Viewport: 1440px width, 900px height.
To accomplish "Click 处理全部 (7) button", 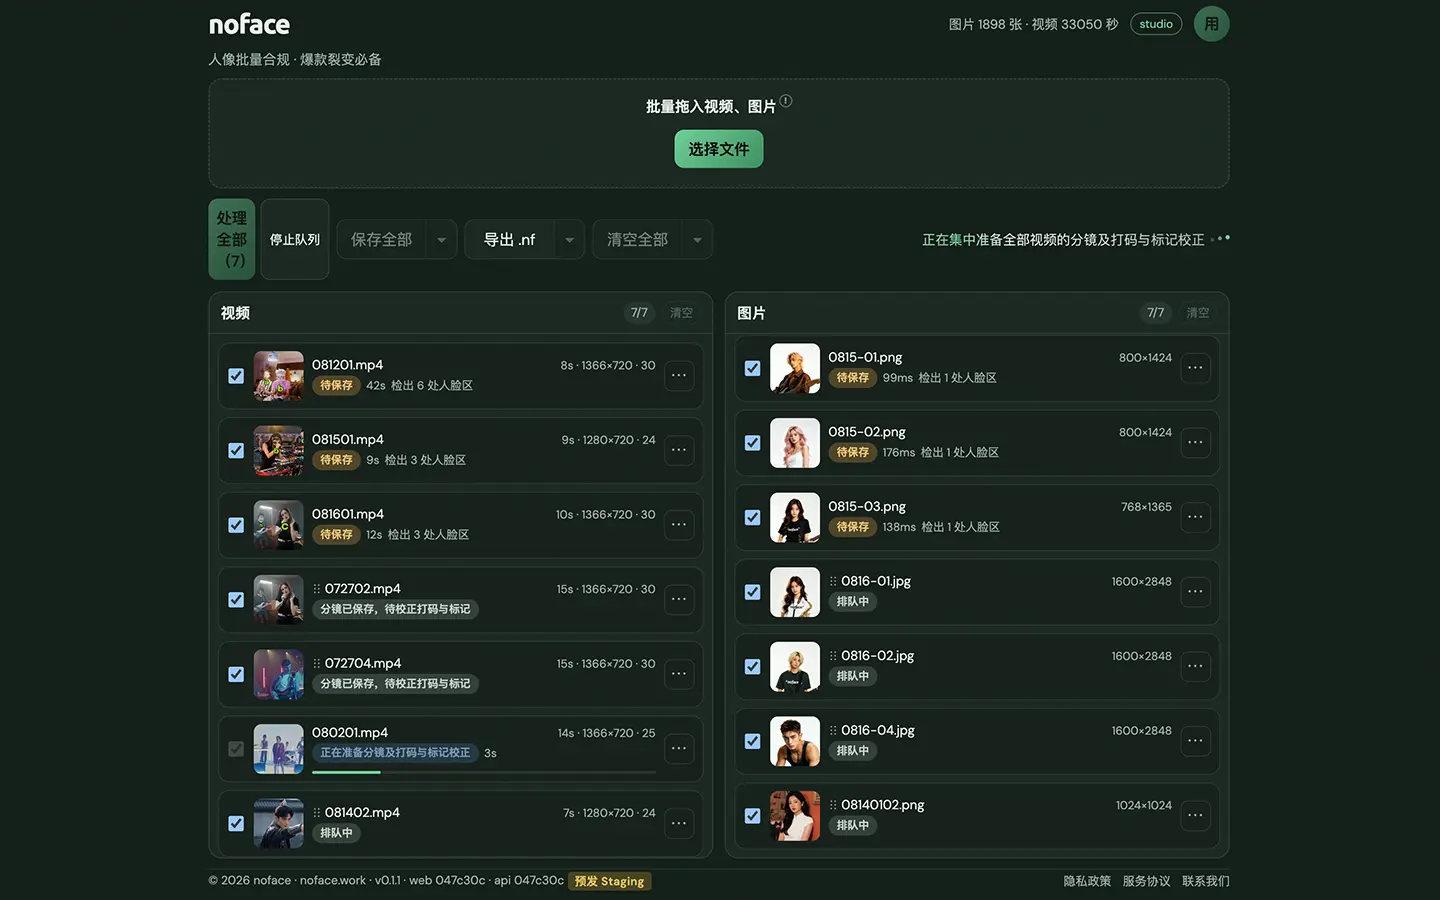I will pyautogui.click(x=232, y=239).
